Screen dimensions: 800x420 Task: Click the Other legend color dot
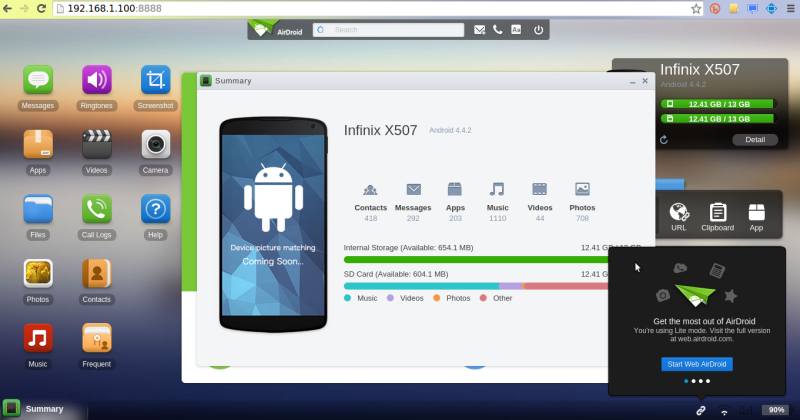[483, 298]
